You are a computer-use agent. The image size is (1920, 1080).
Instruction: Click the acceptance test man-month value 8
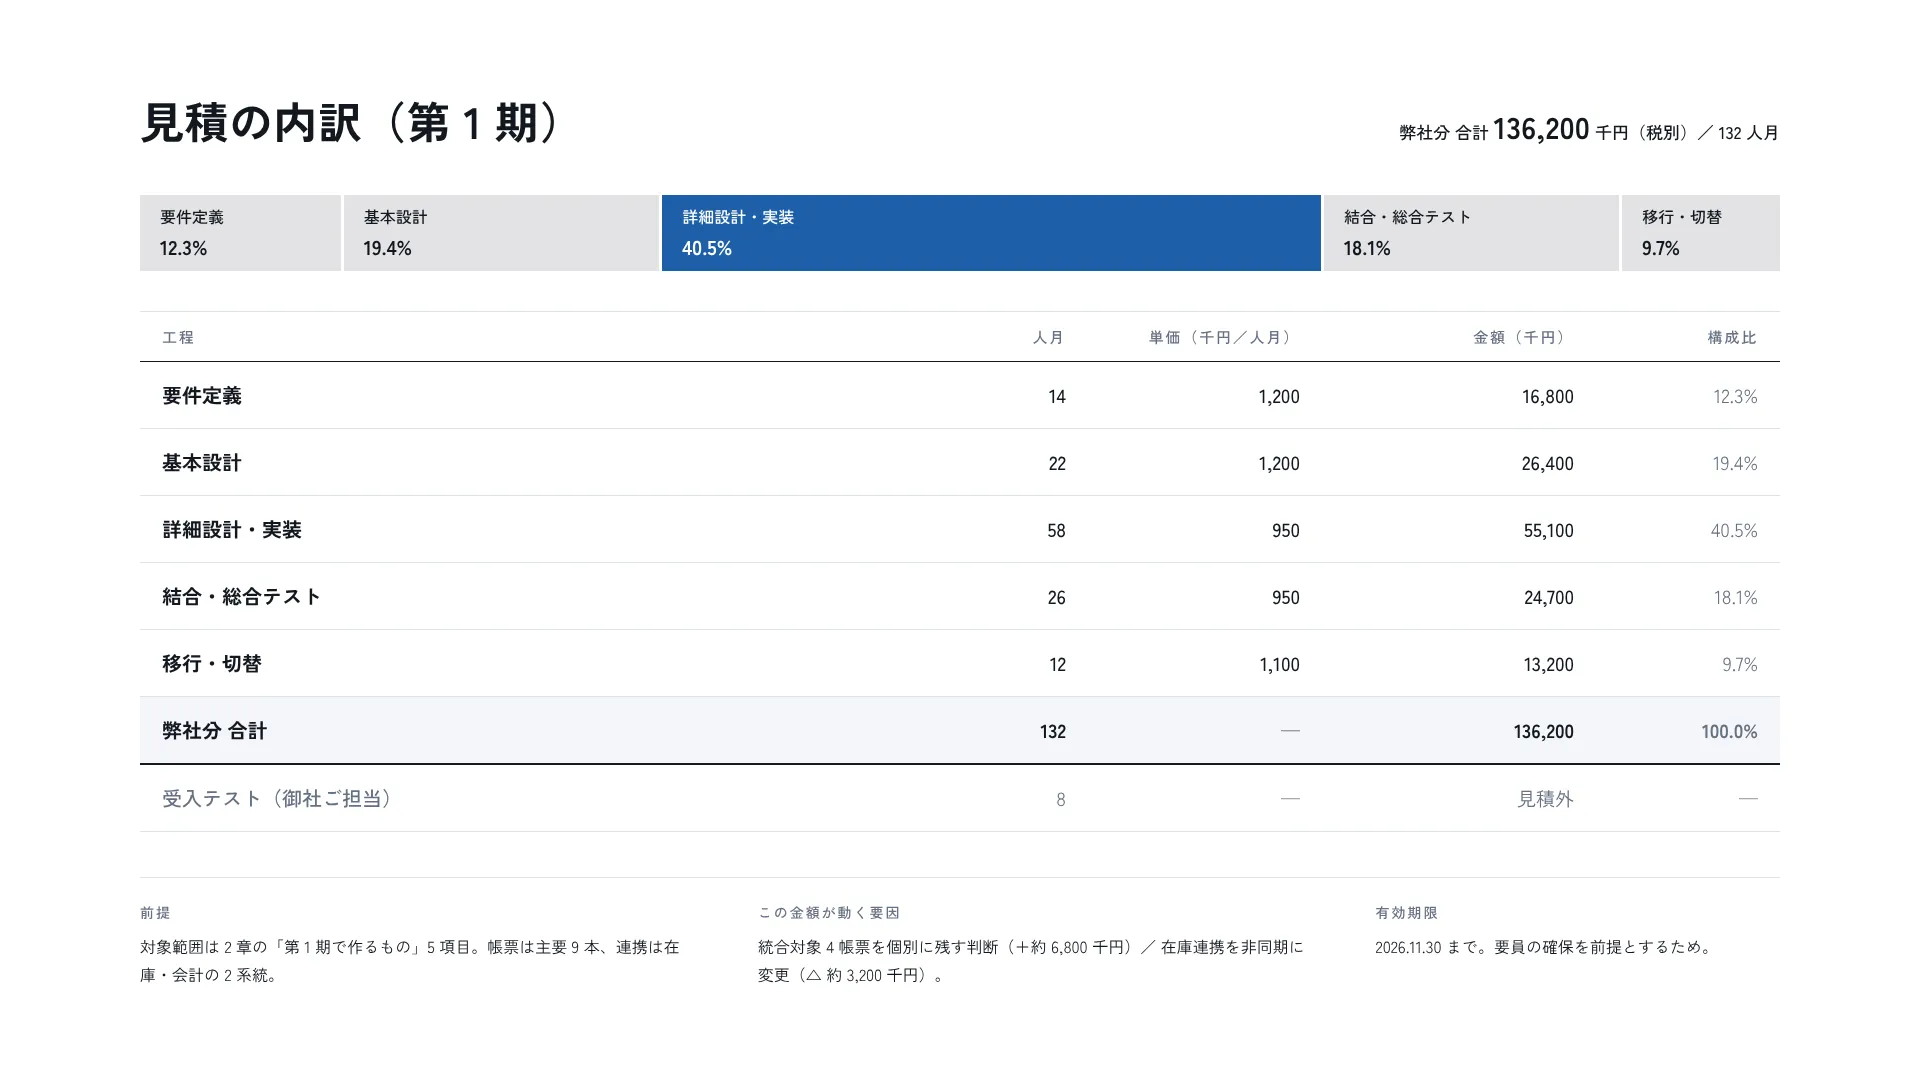(1061, 800)
